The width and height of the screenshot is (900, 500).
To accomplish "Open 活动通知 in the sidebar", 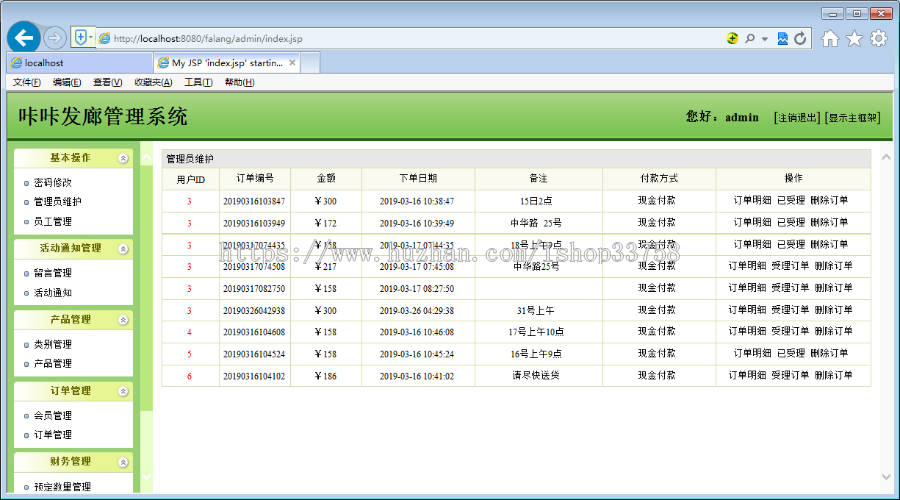I will [x=52, y=293].
